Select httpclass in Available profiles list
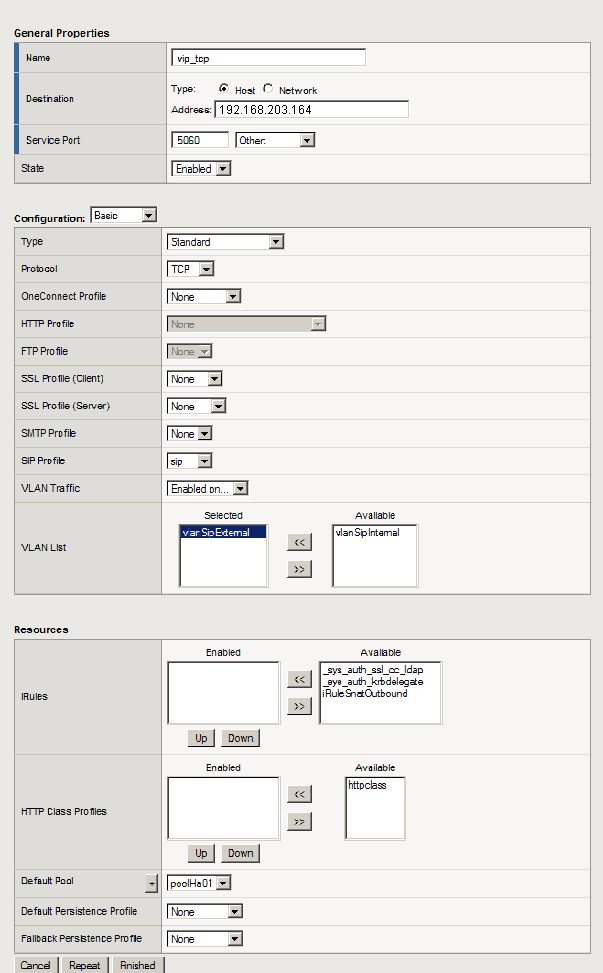The image size is (603, 973). [366, 786]
